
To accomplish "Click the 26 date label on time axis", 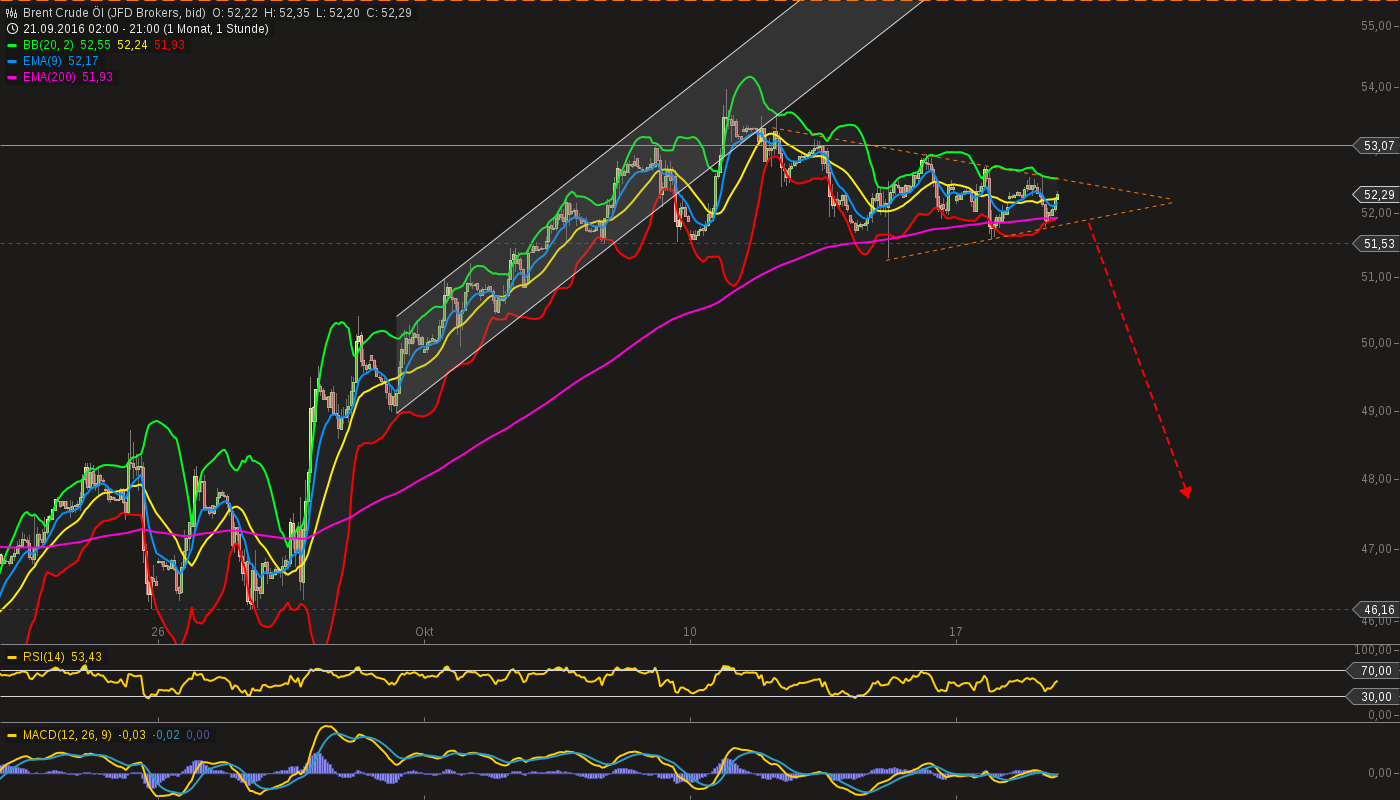I will 158,632.
